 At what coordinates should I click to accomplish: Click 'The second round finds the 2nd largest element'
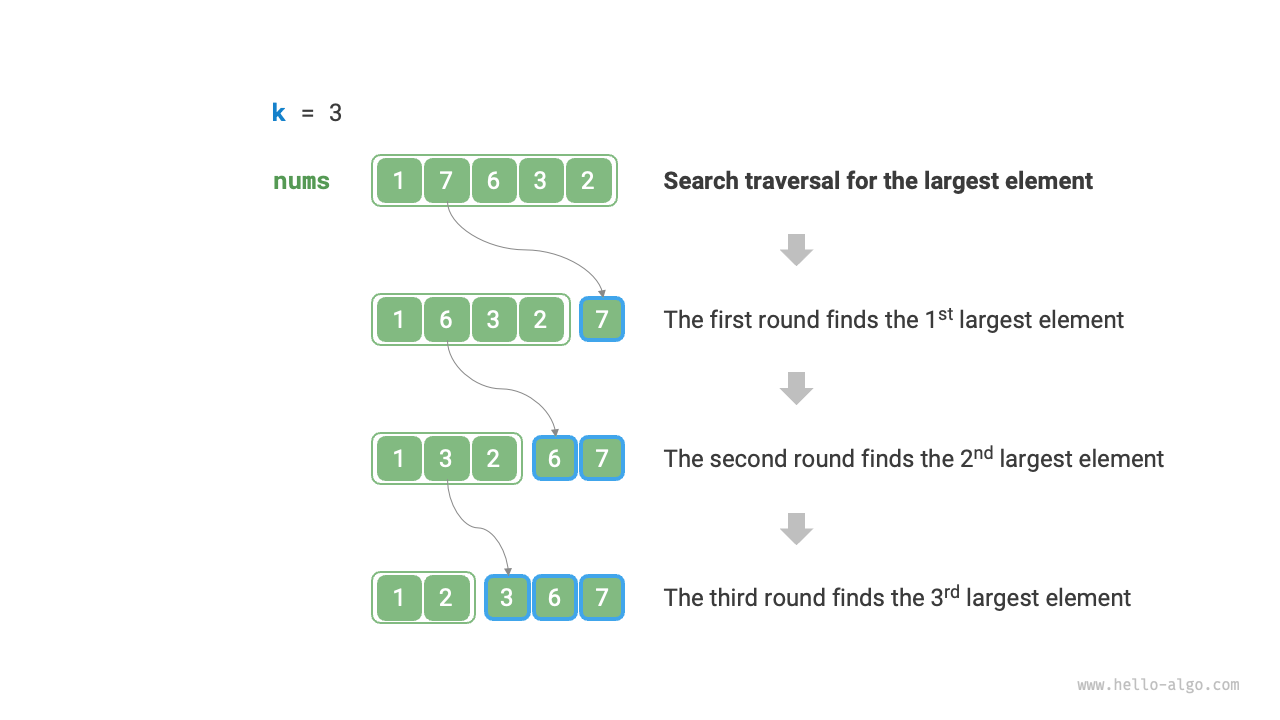(913, 459)
